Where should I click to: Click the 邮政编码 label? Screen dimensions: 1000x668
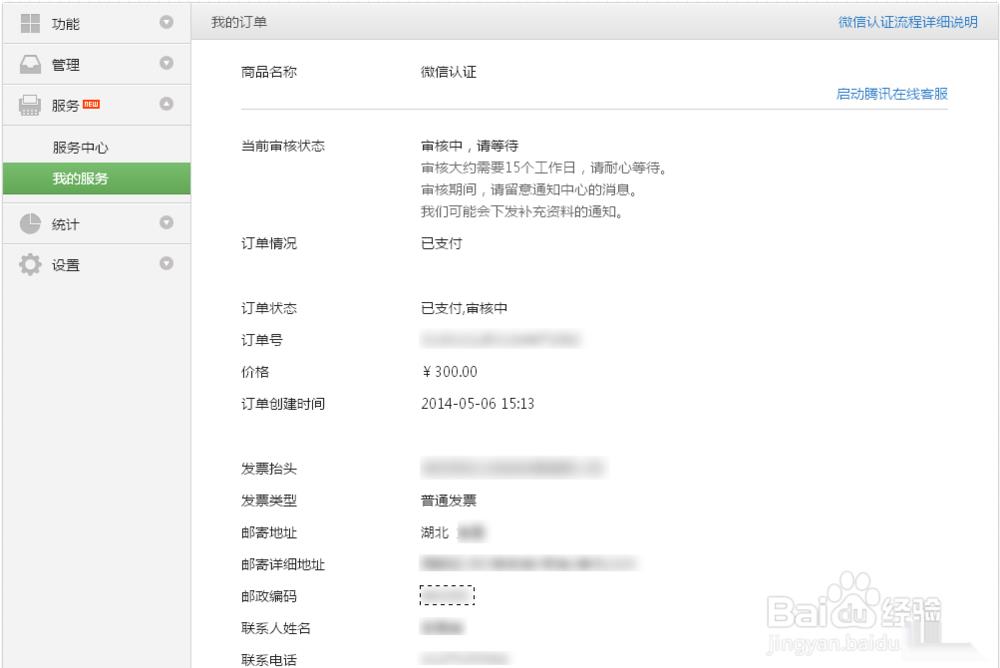coord(269,597)
